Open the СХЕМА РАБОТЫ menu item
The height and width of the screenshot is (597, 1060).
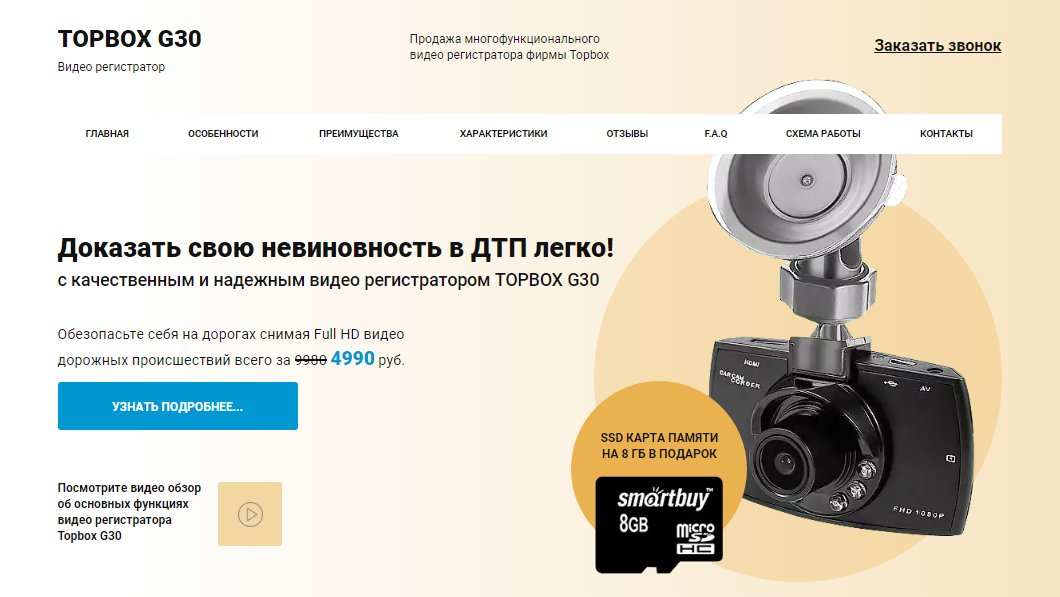pos(823,134)
